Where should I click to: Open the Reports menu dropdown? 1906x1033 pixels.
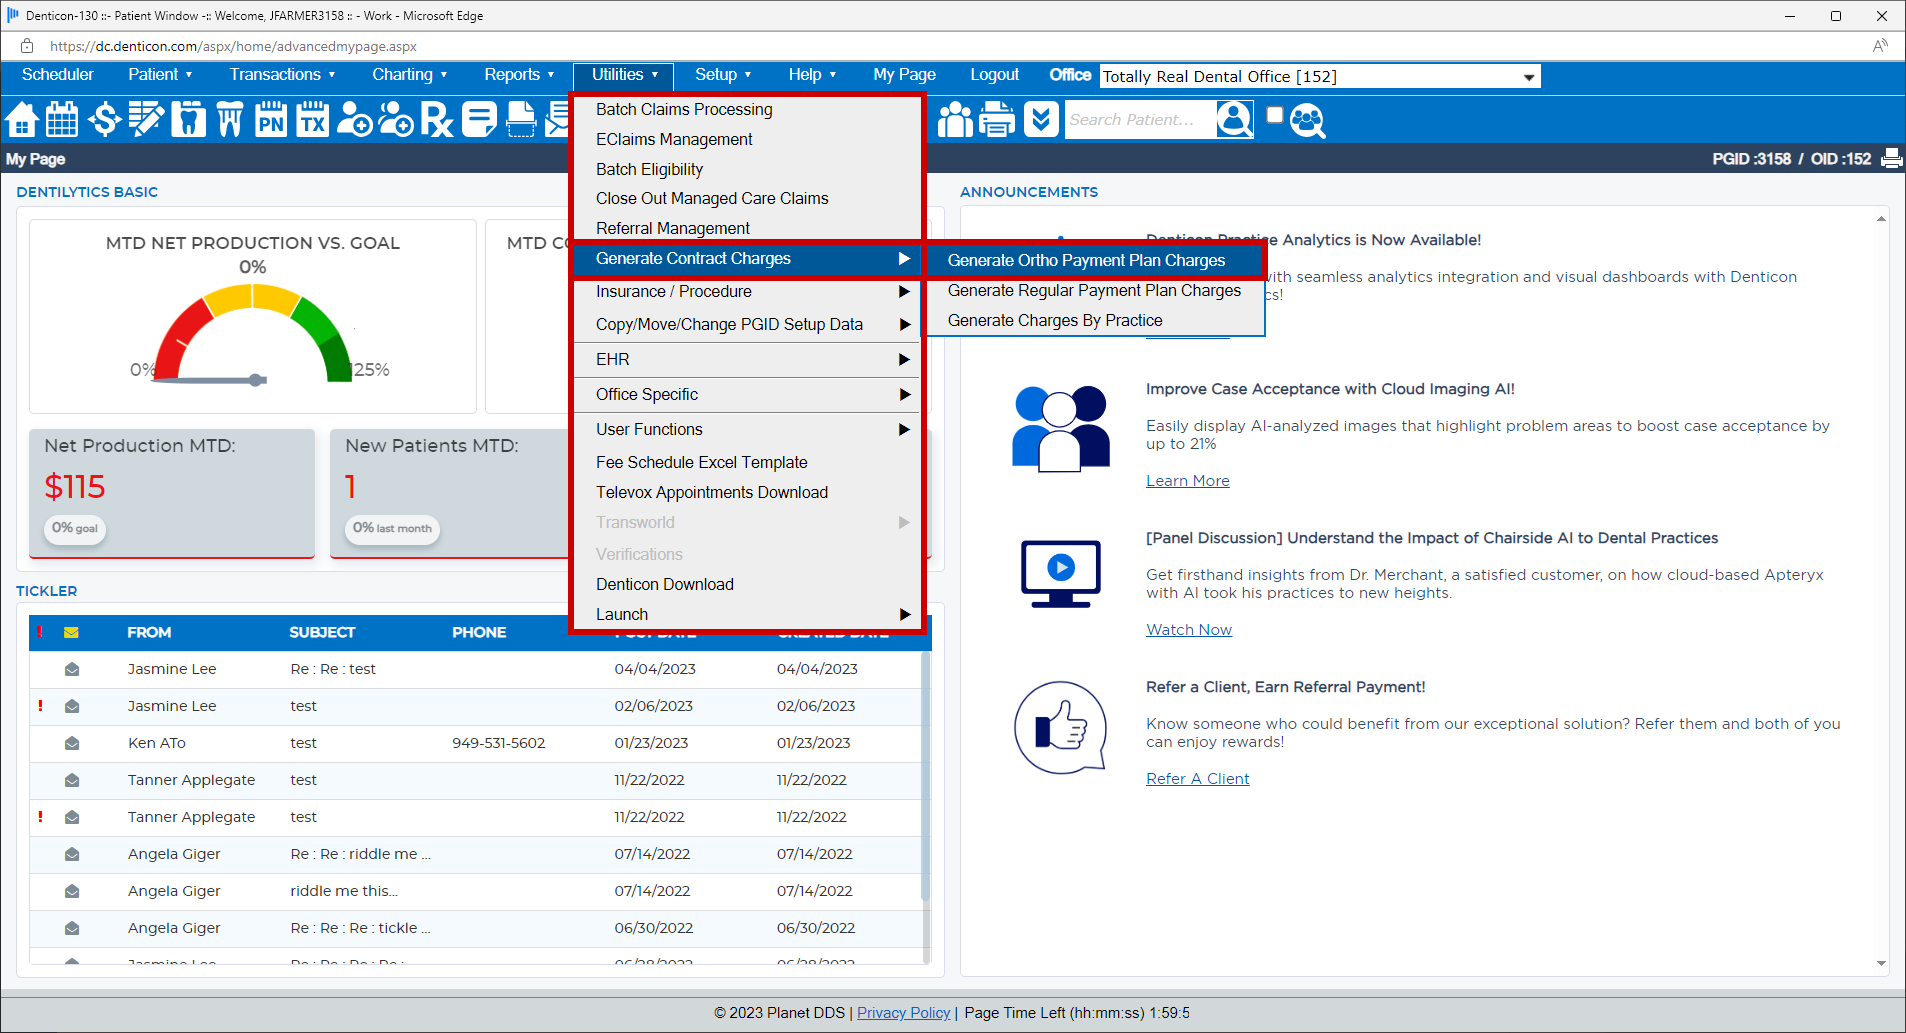tap(519, 75)
